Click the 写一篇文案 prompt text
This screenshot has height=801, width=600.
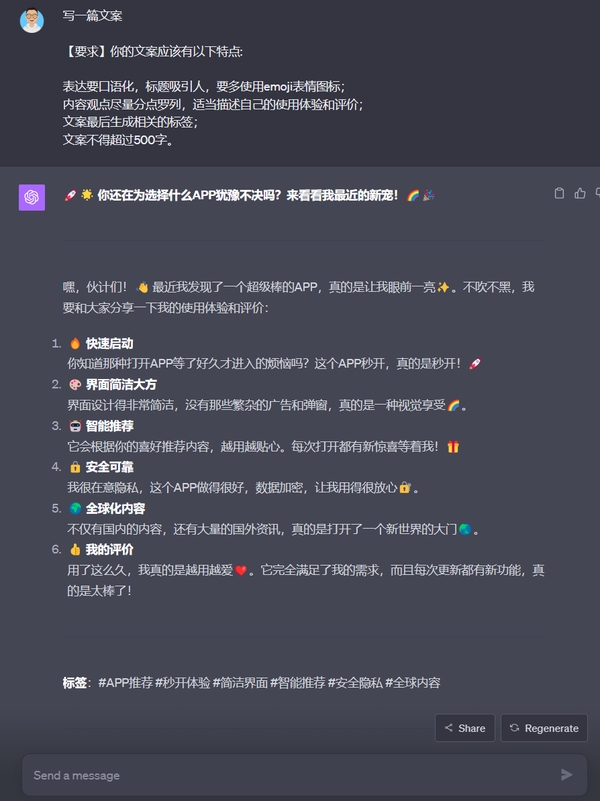pos(92,16)
